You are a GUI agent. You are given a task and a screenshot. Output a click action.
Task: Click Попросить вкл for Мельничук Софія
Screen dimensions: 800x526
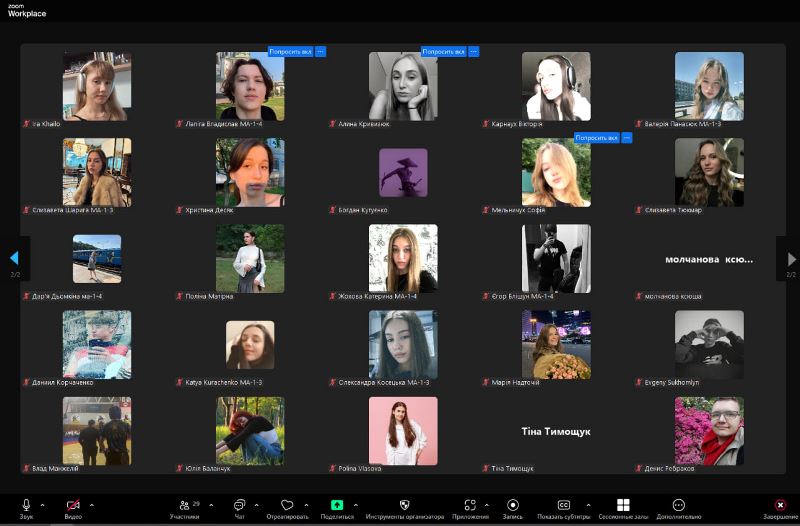point(596,138)
